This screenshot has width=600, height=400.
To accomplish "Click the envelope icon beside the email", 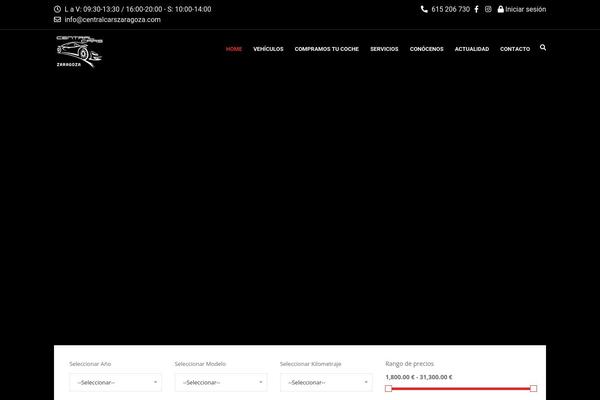I will pyautogui.click(x=57, y=20).
